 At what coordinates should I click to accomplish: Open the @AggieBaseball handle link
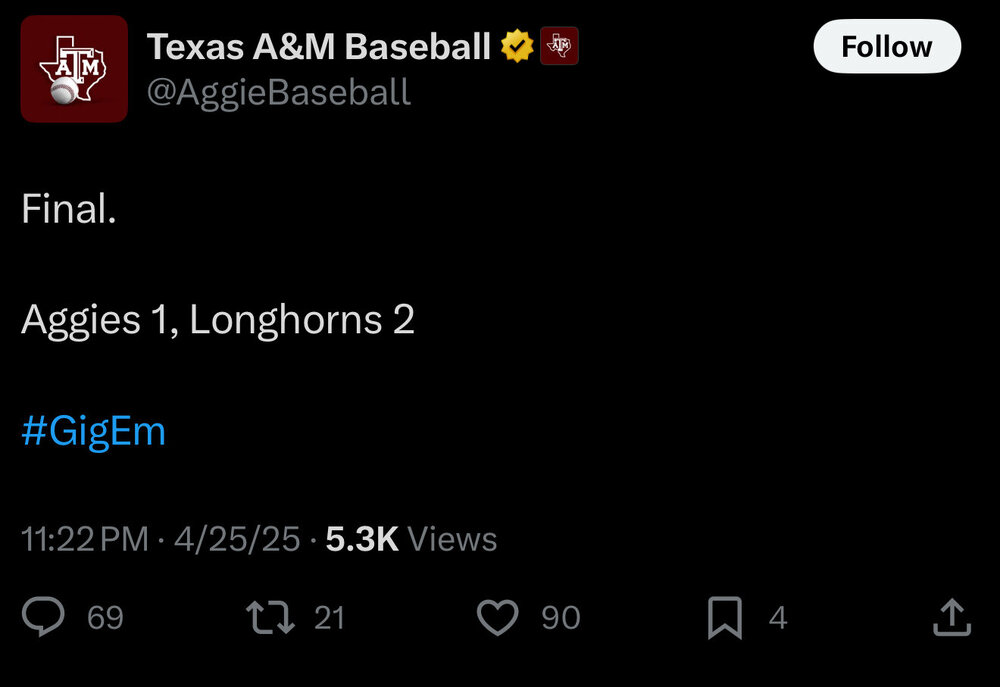(x=279, y=92)
